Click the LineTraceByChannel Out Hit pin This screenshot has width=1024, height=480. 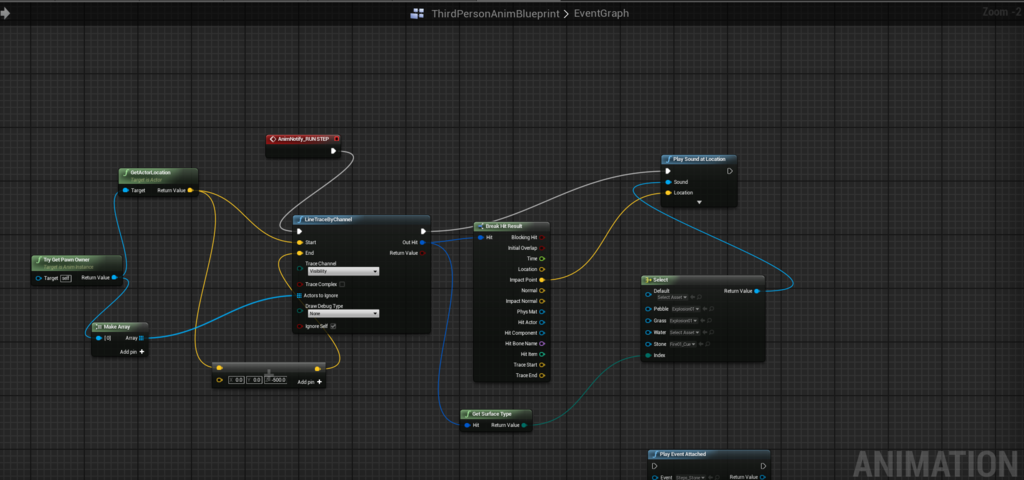pyautogui.click(x=423, y=242)
